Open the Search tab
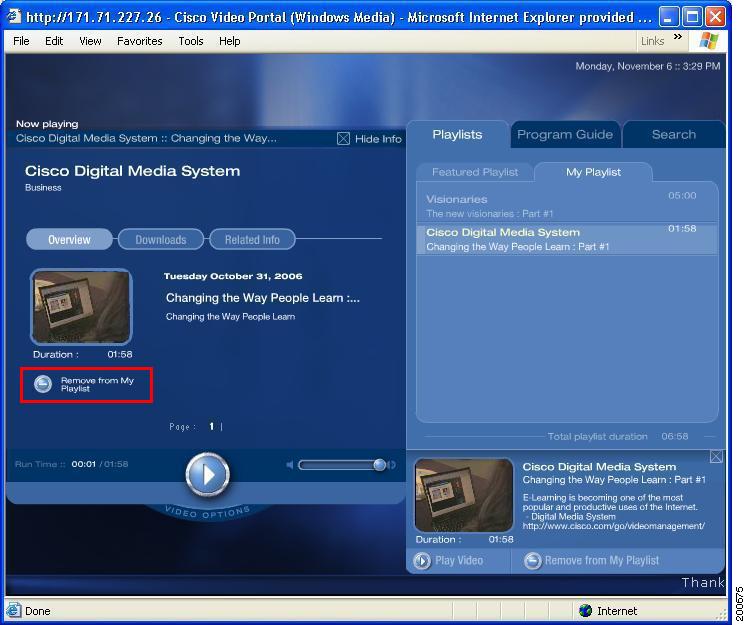Screen dimensions: 745x625 tap(673, 135)
